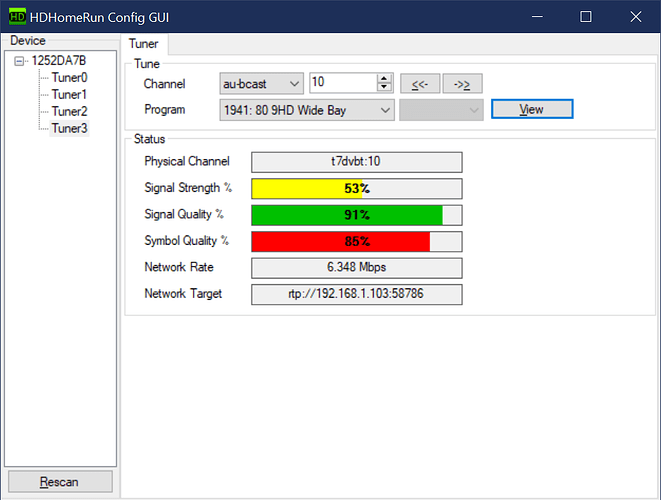Click the Rescan button
The height and width of the screenshot is (500, 661).
pos(60,481)
